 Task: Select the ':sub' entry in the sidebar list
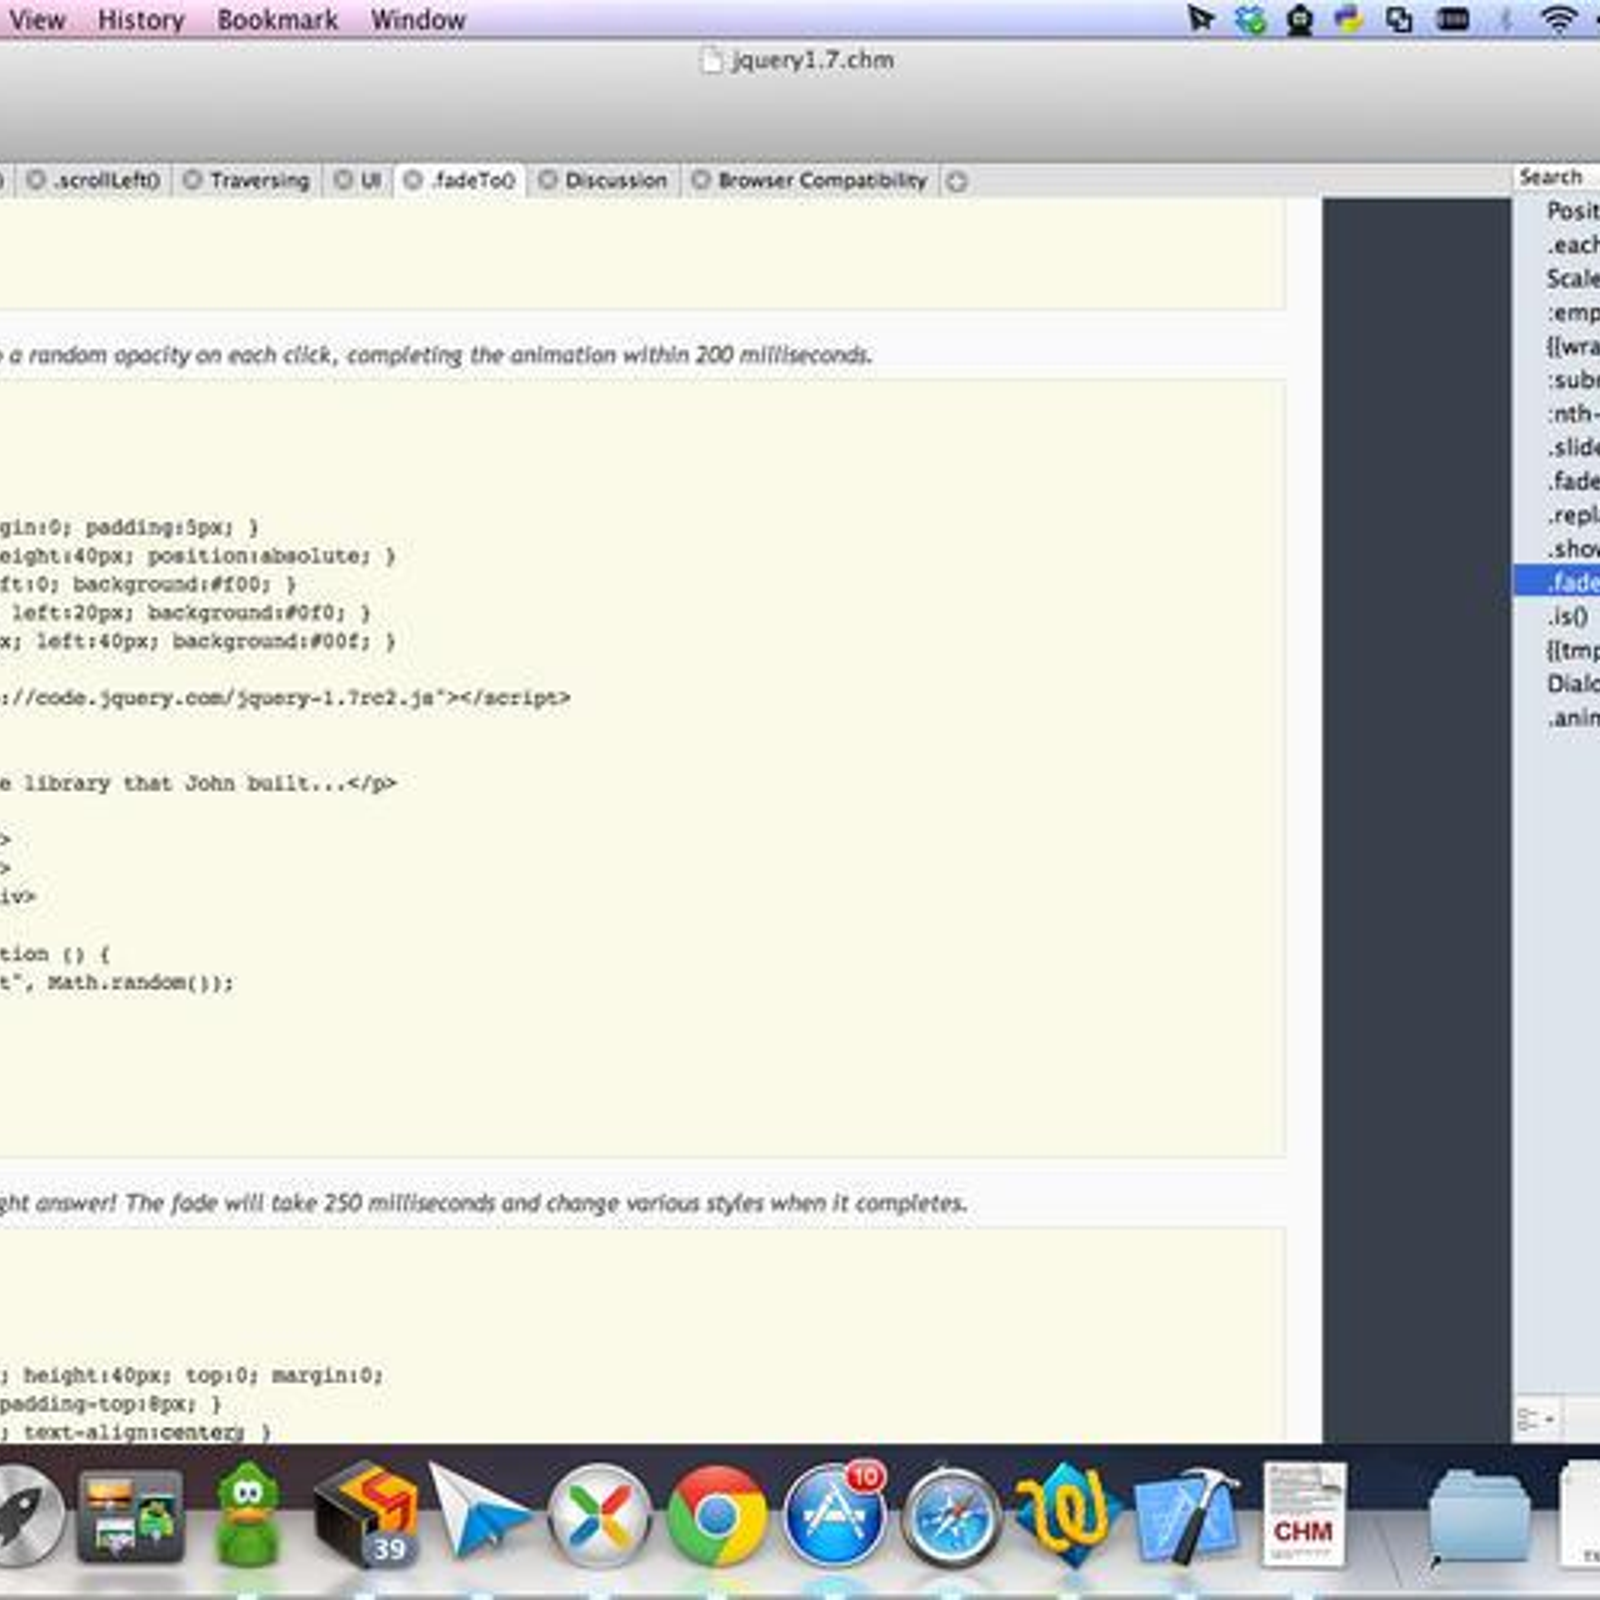coord(1557,380)
